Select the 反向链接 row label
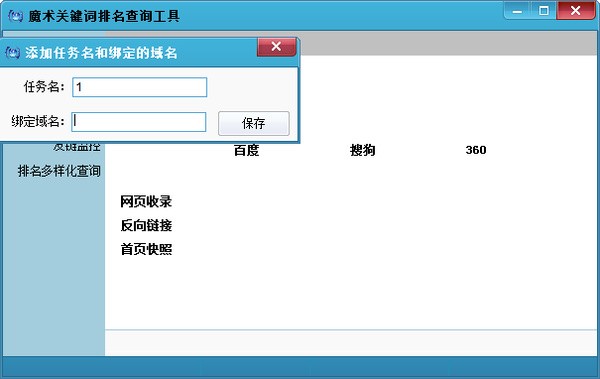600x379 pixels. click(146, 225)
